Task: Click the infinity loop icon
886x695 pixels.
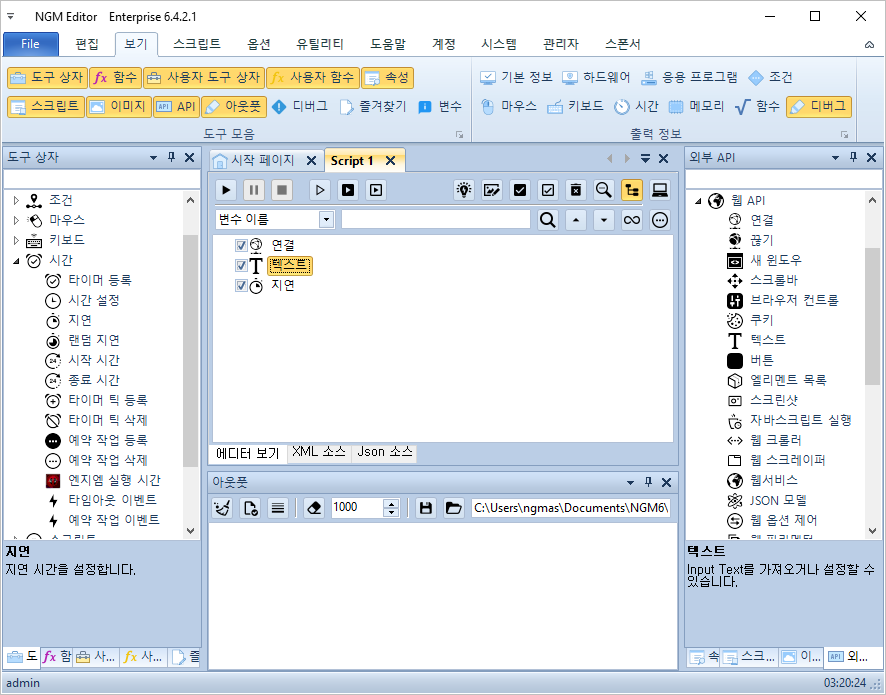Action: point(632,220)
